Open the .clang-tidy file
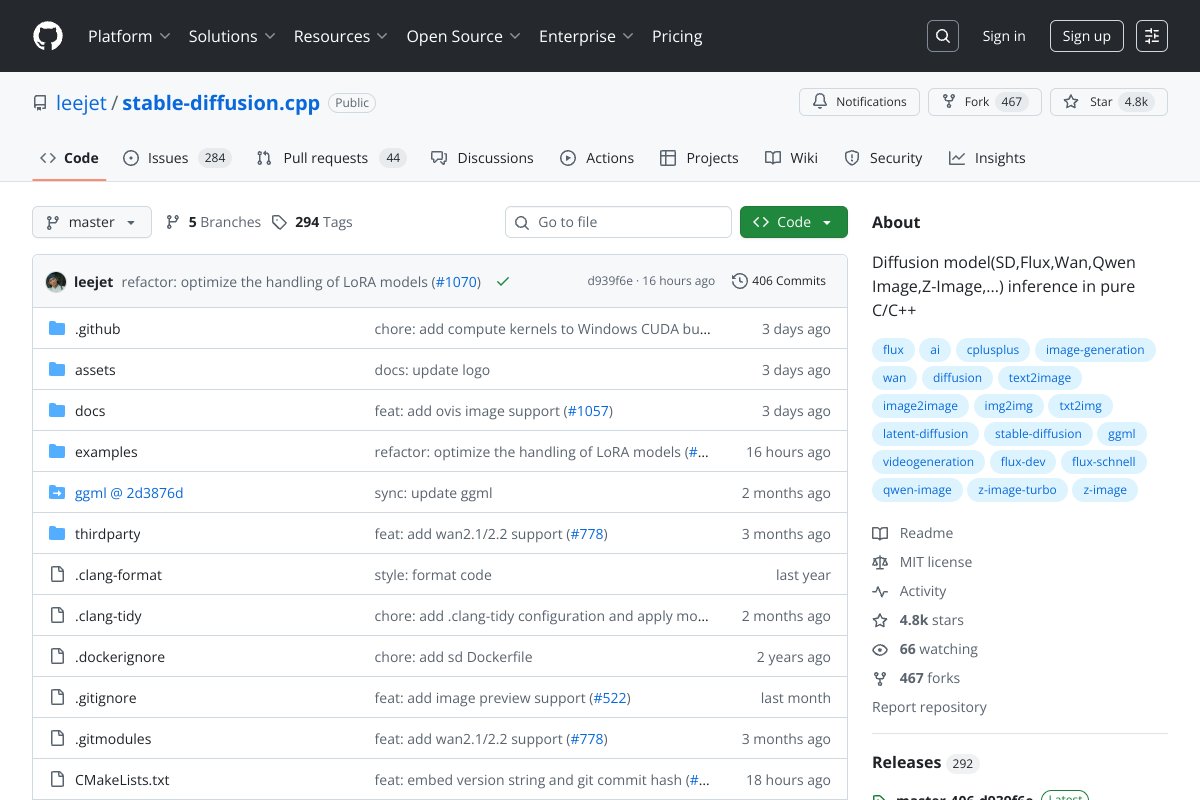Screen dimensions: 1200x800 tap(108, 616)
